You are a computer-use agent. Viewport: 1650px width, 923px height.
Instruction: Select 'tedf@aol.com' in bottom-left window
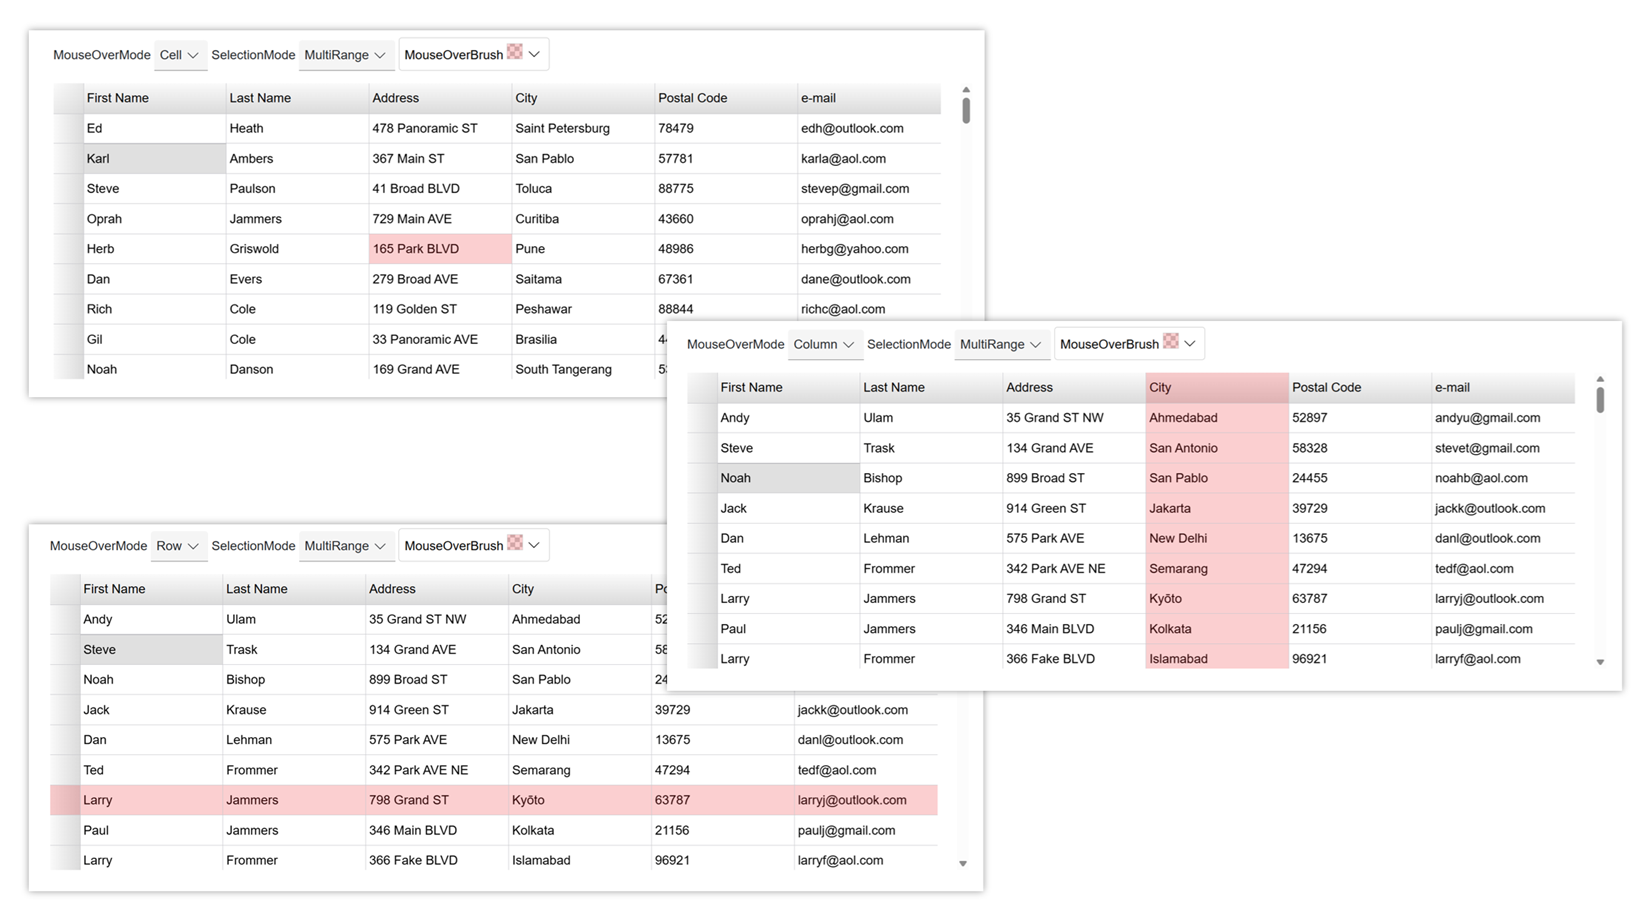point(865,770)
